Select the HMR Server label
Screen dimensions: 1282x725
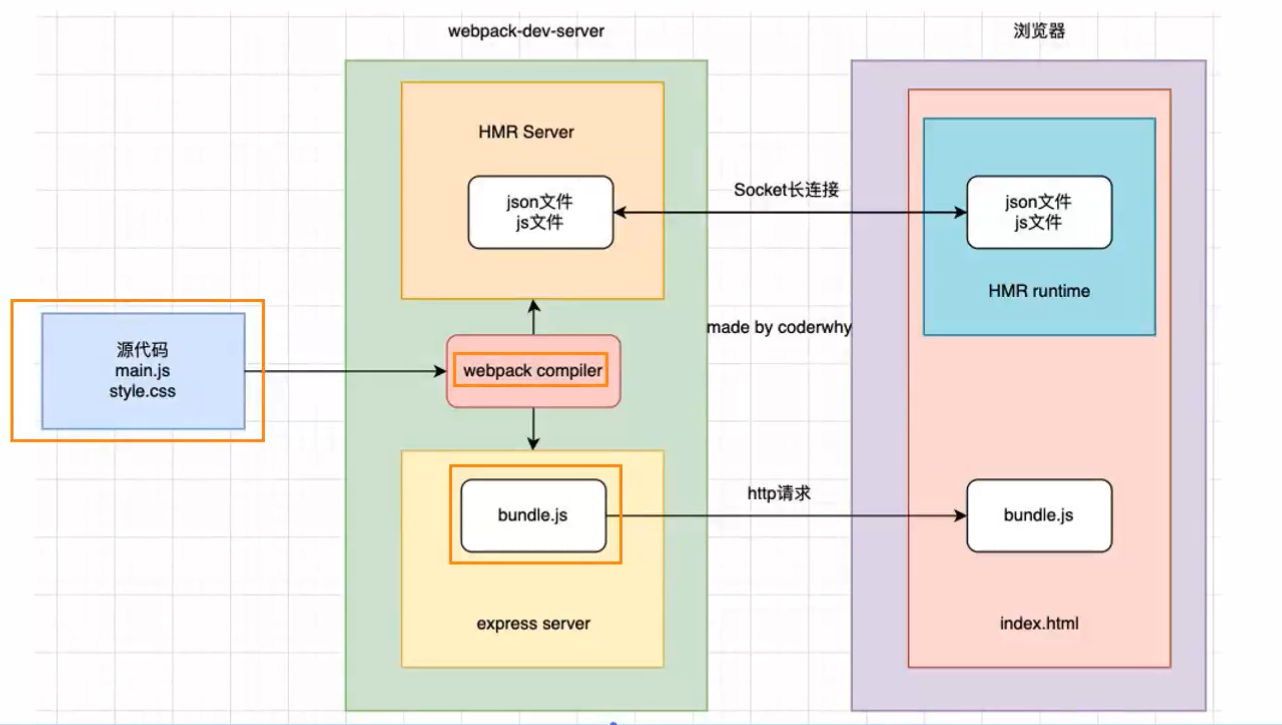[526, 132]
